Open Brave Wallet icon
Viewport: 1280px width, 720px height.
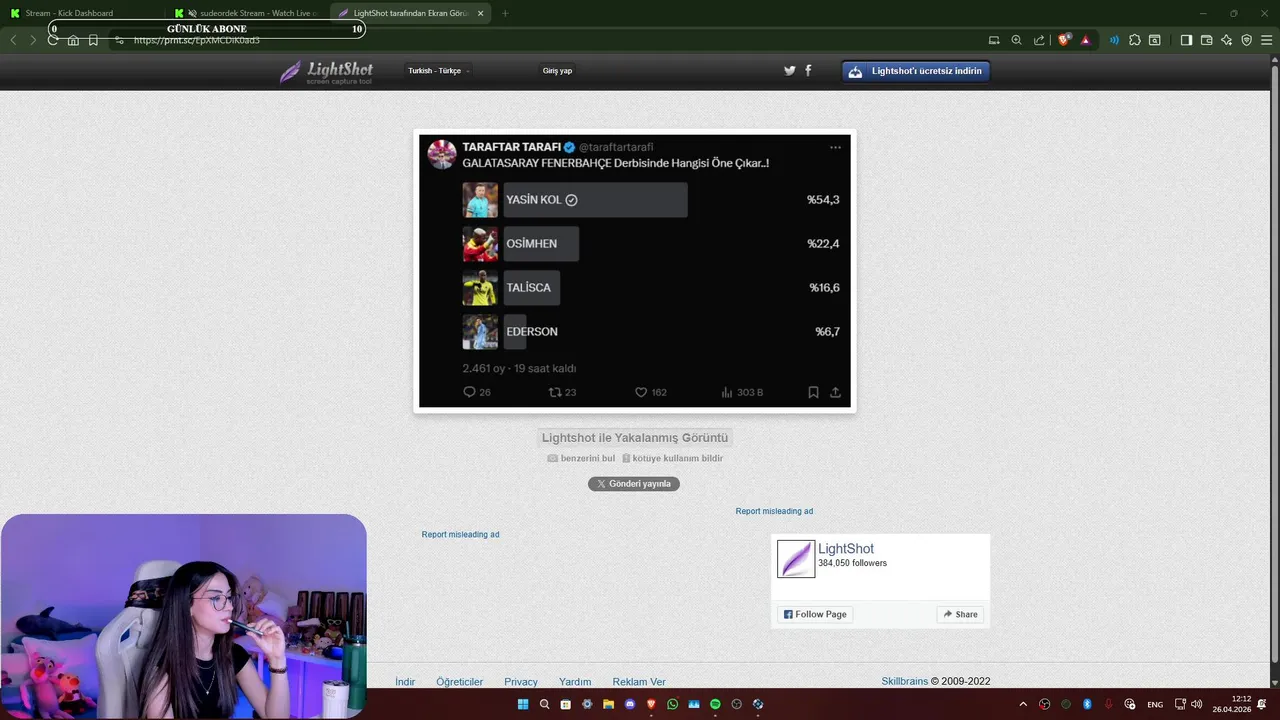[x=1206, y=40]
